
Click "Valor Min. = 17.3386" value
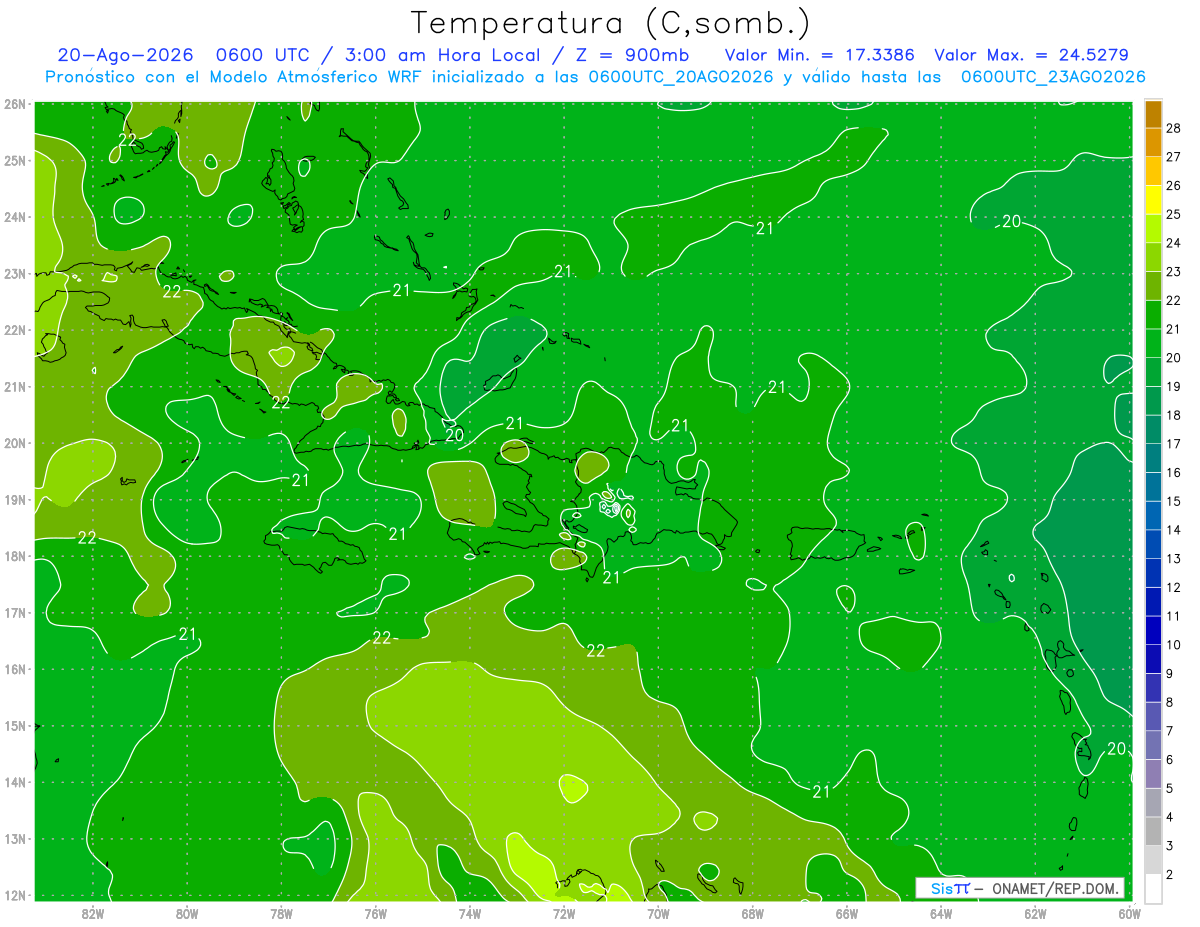tap(819, 55)
